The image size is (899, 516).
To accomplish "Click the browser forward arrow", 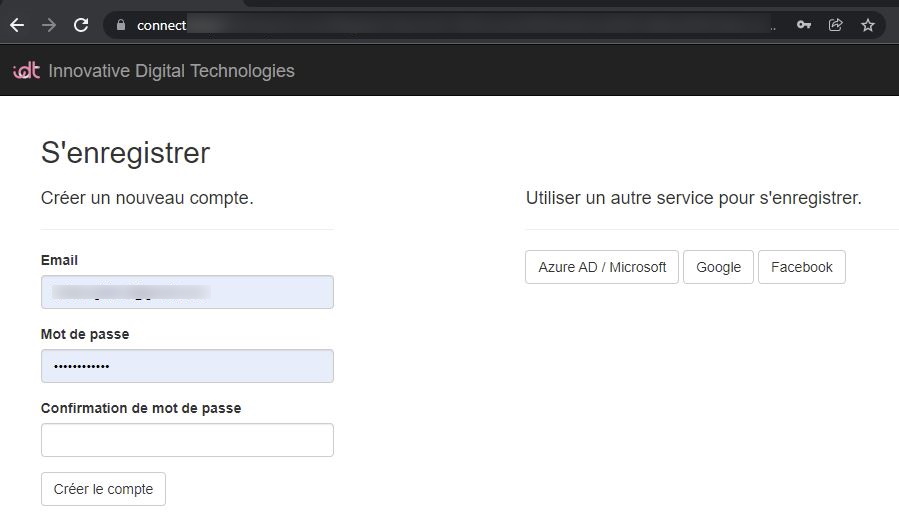I will 49,25.
